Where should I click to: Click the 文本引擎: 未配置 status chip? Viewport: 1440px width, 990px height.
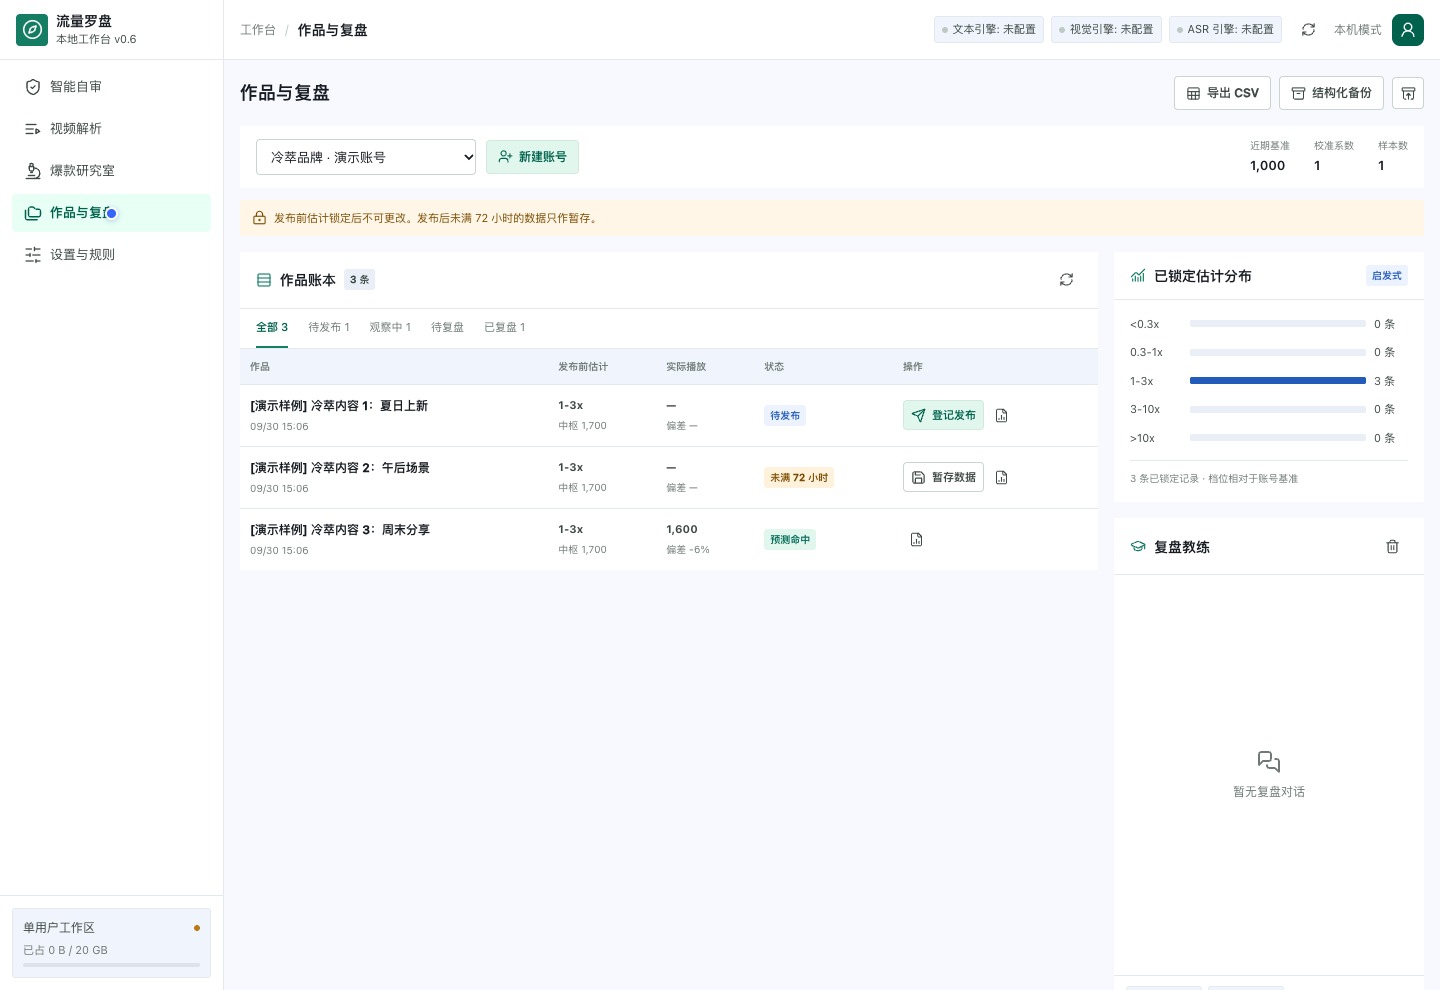[x=989, y=30]
